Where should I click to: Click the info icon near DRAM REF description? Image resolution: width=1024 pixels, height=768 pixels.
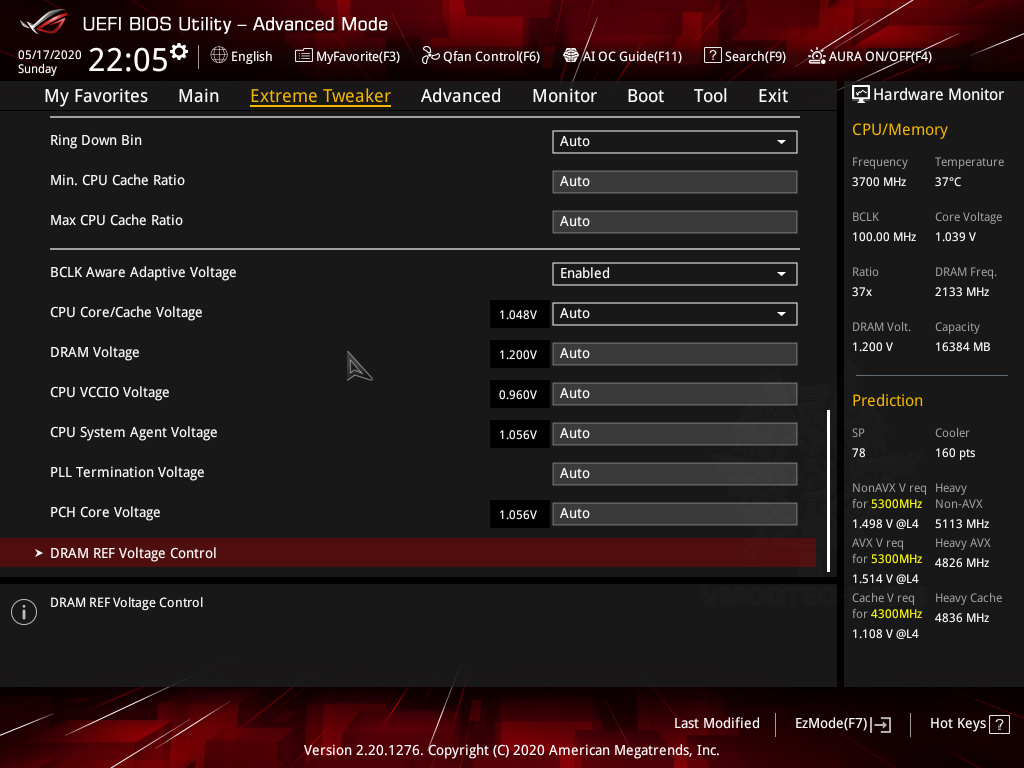[x=23, y=611]
